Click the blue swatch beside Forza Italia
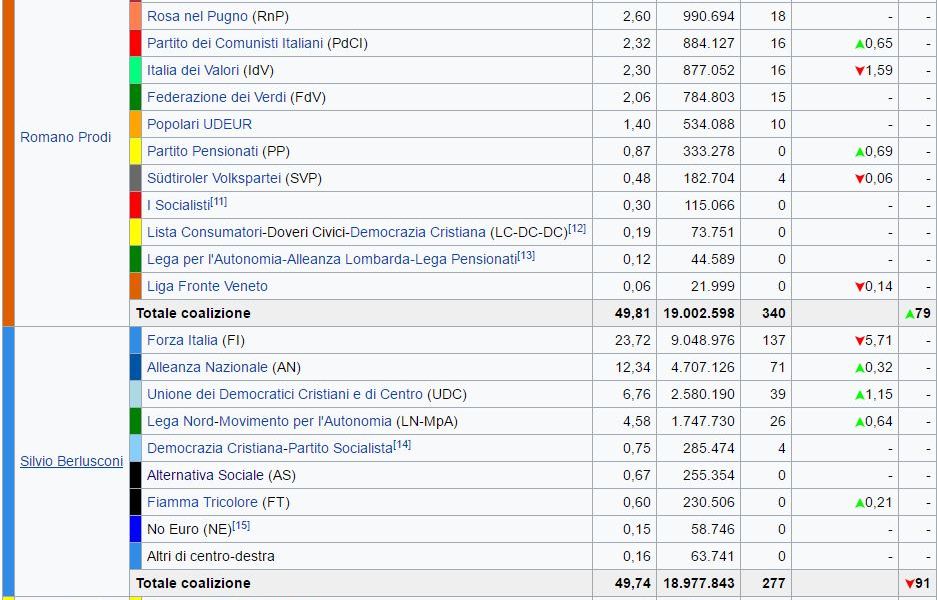The image size is (937, 600). tap(138, 340)
